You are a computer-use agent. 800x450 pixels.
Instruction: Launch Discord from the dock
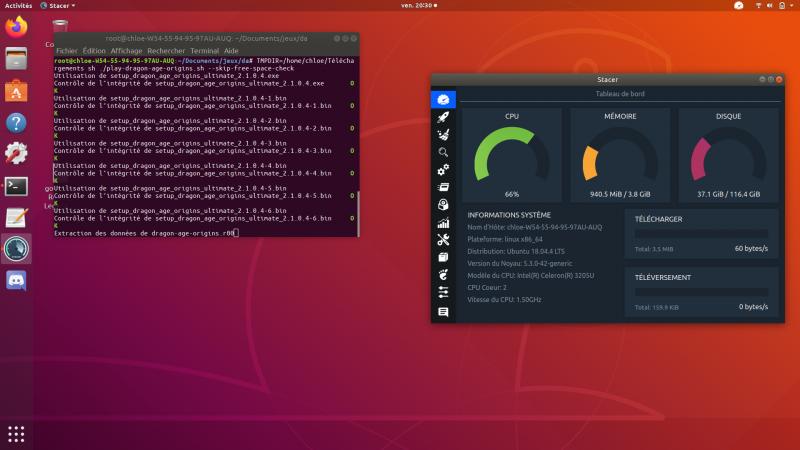[16, 281]
